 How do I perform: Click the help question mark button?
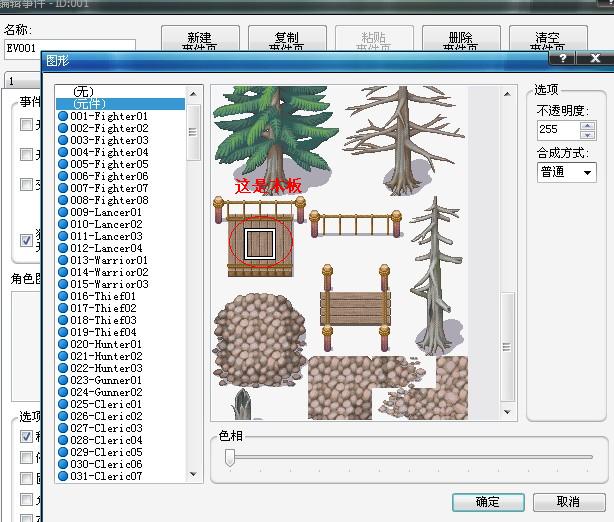coord(562,58)
